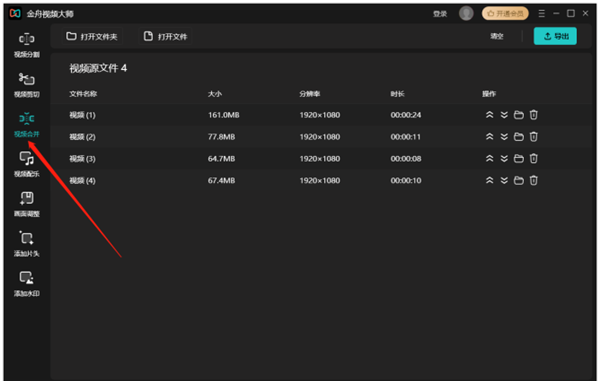Delete 视频 (4) with trash icon

(533, 180)
